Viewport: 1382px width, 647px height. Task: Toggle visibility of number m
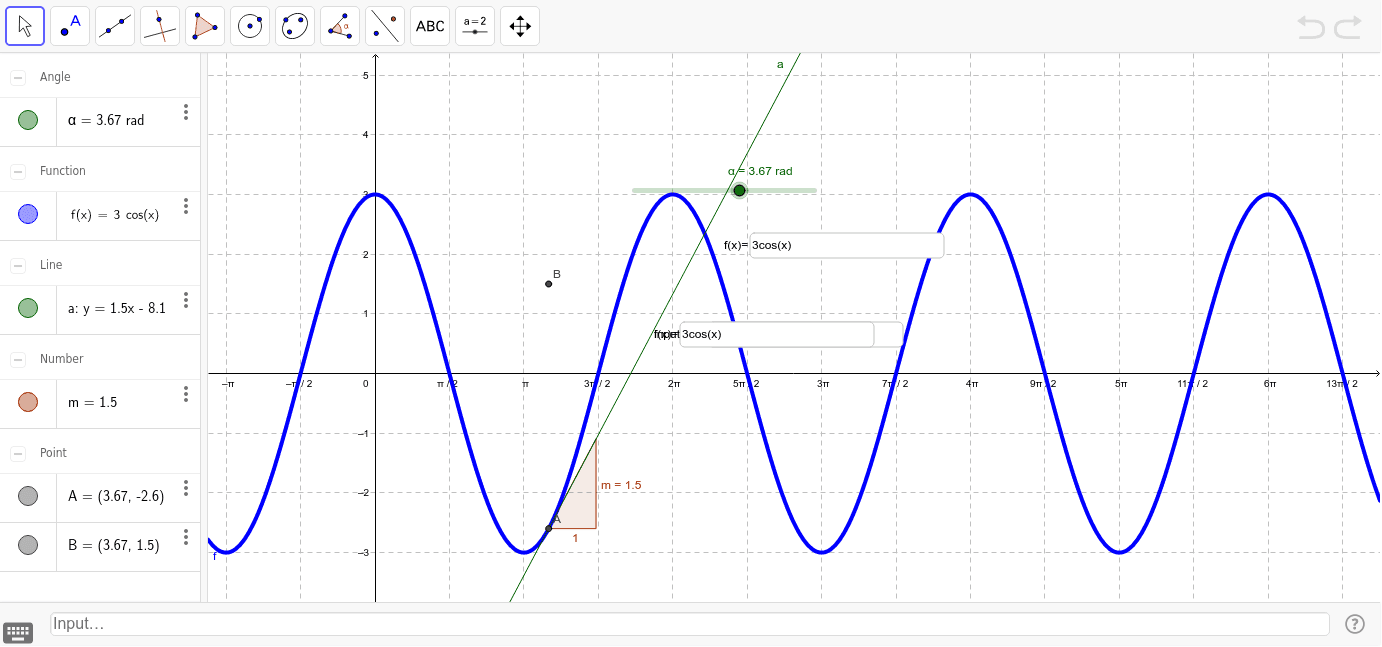click(x=28, y=402)
